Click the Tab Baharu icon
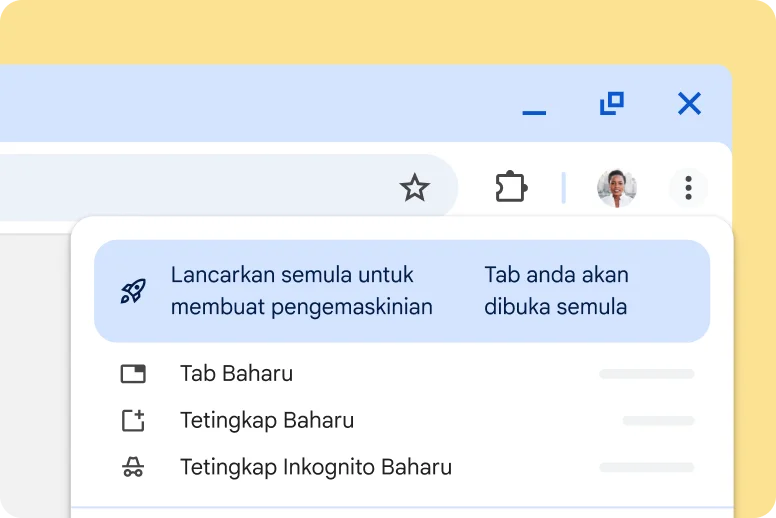 [x=133, y=374]
